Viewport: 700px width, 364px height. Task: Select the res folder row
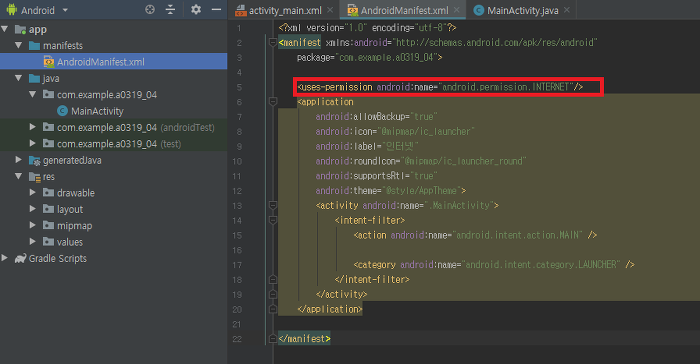coord(113,176)
